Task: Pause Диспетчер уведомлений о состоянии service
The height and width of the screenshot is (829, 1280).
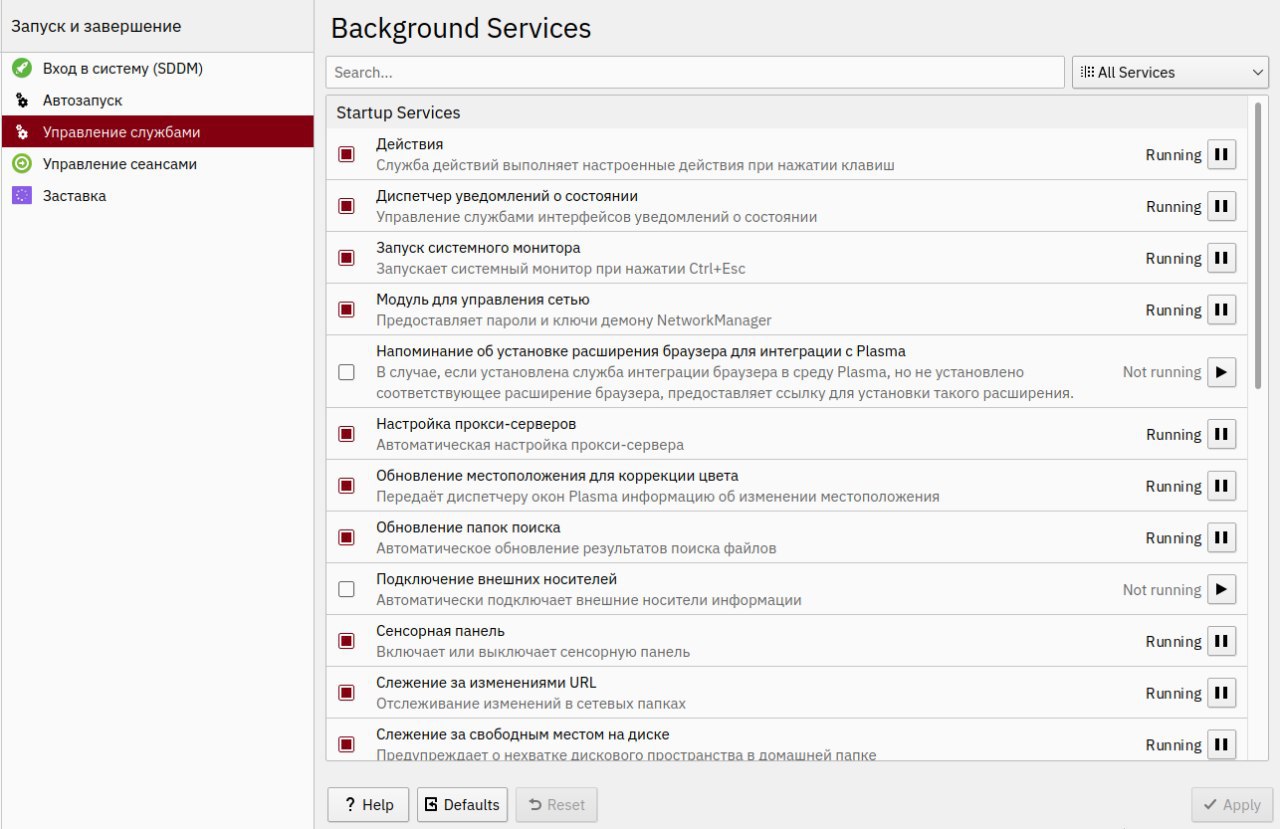Action: click(x=1221, y=207)
